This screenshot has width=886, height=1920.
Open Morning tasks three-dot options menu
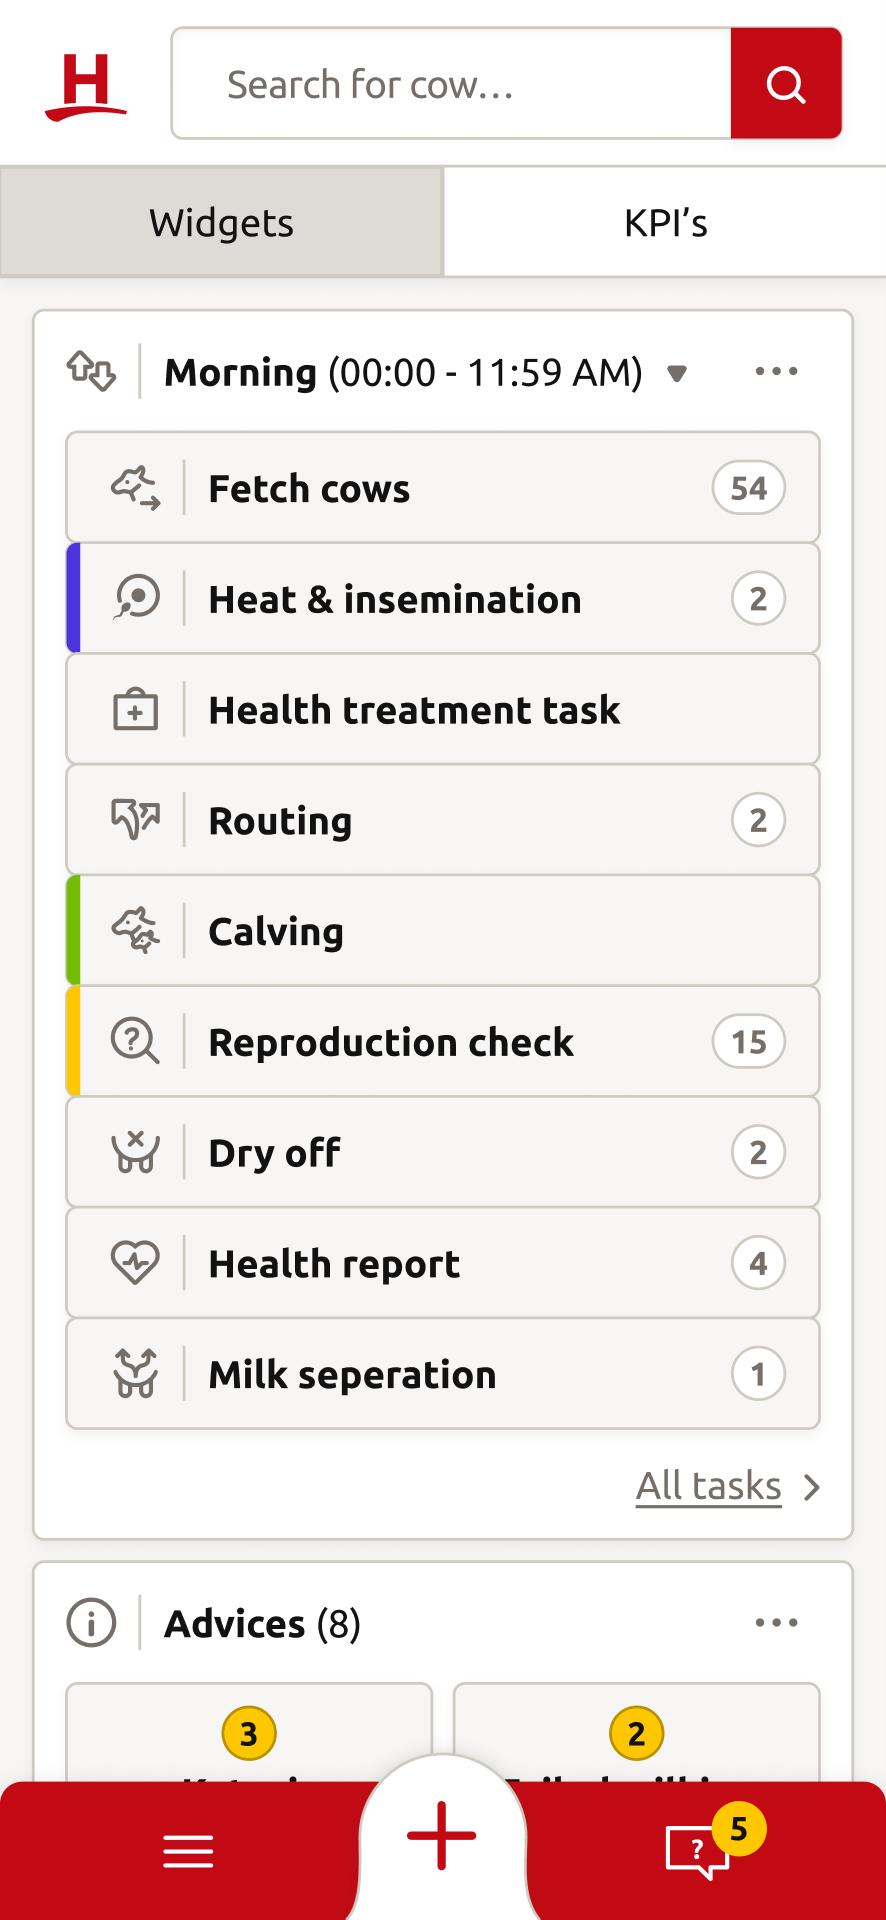776,372
